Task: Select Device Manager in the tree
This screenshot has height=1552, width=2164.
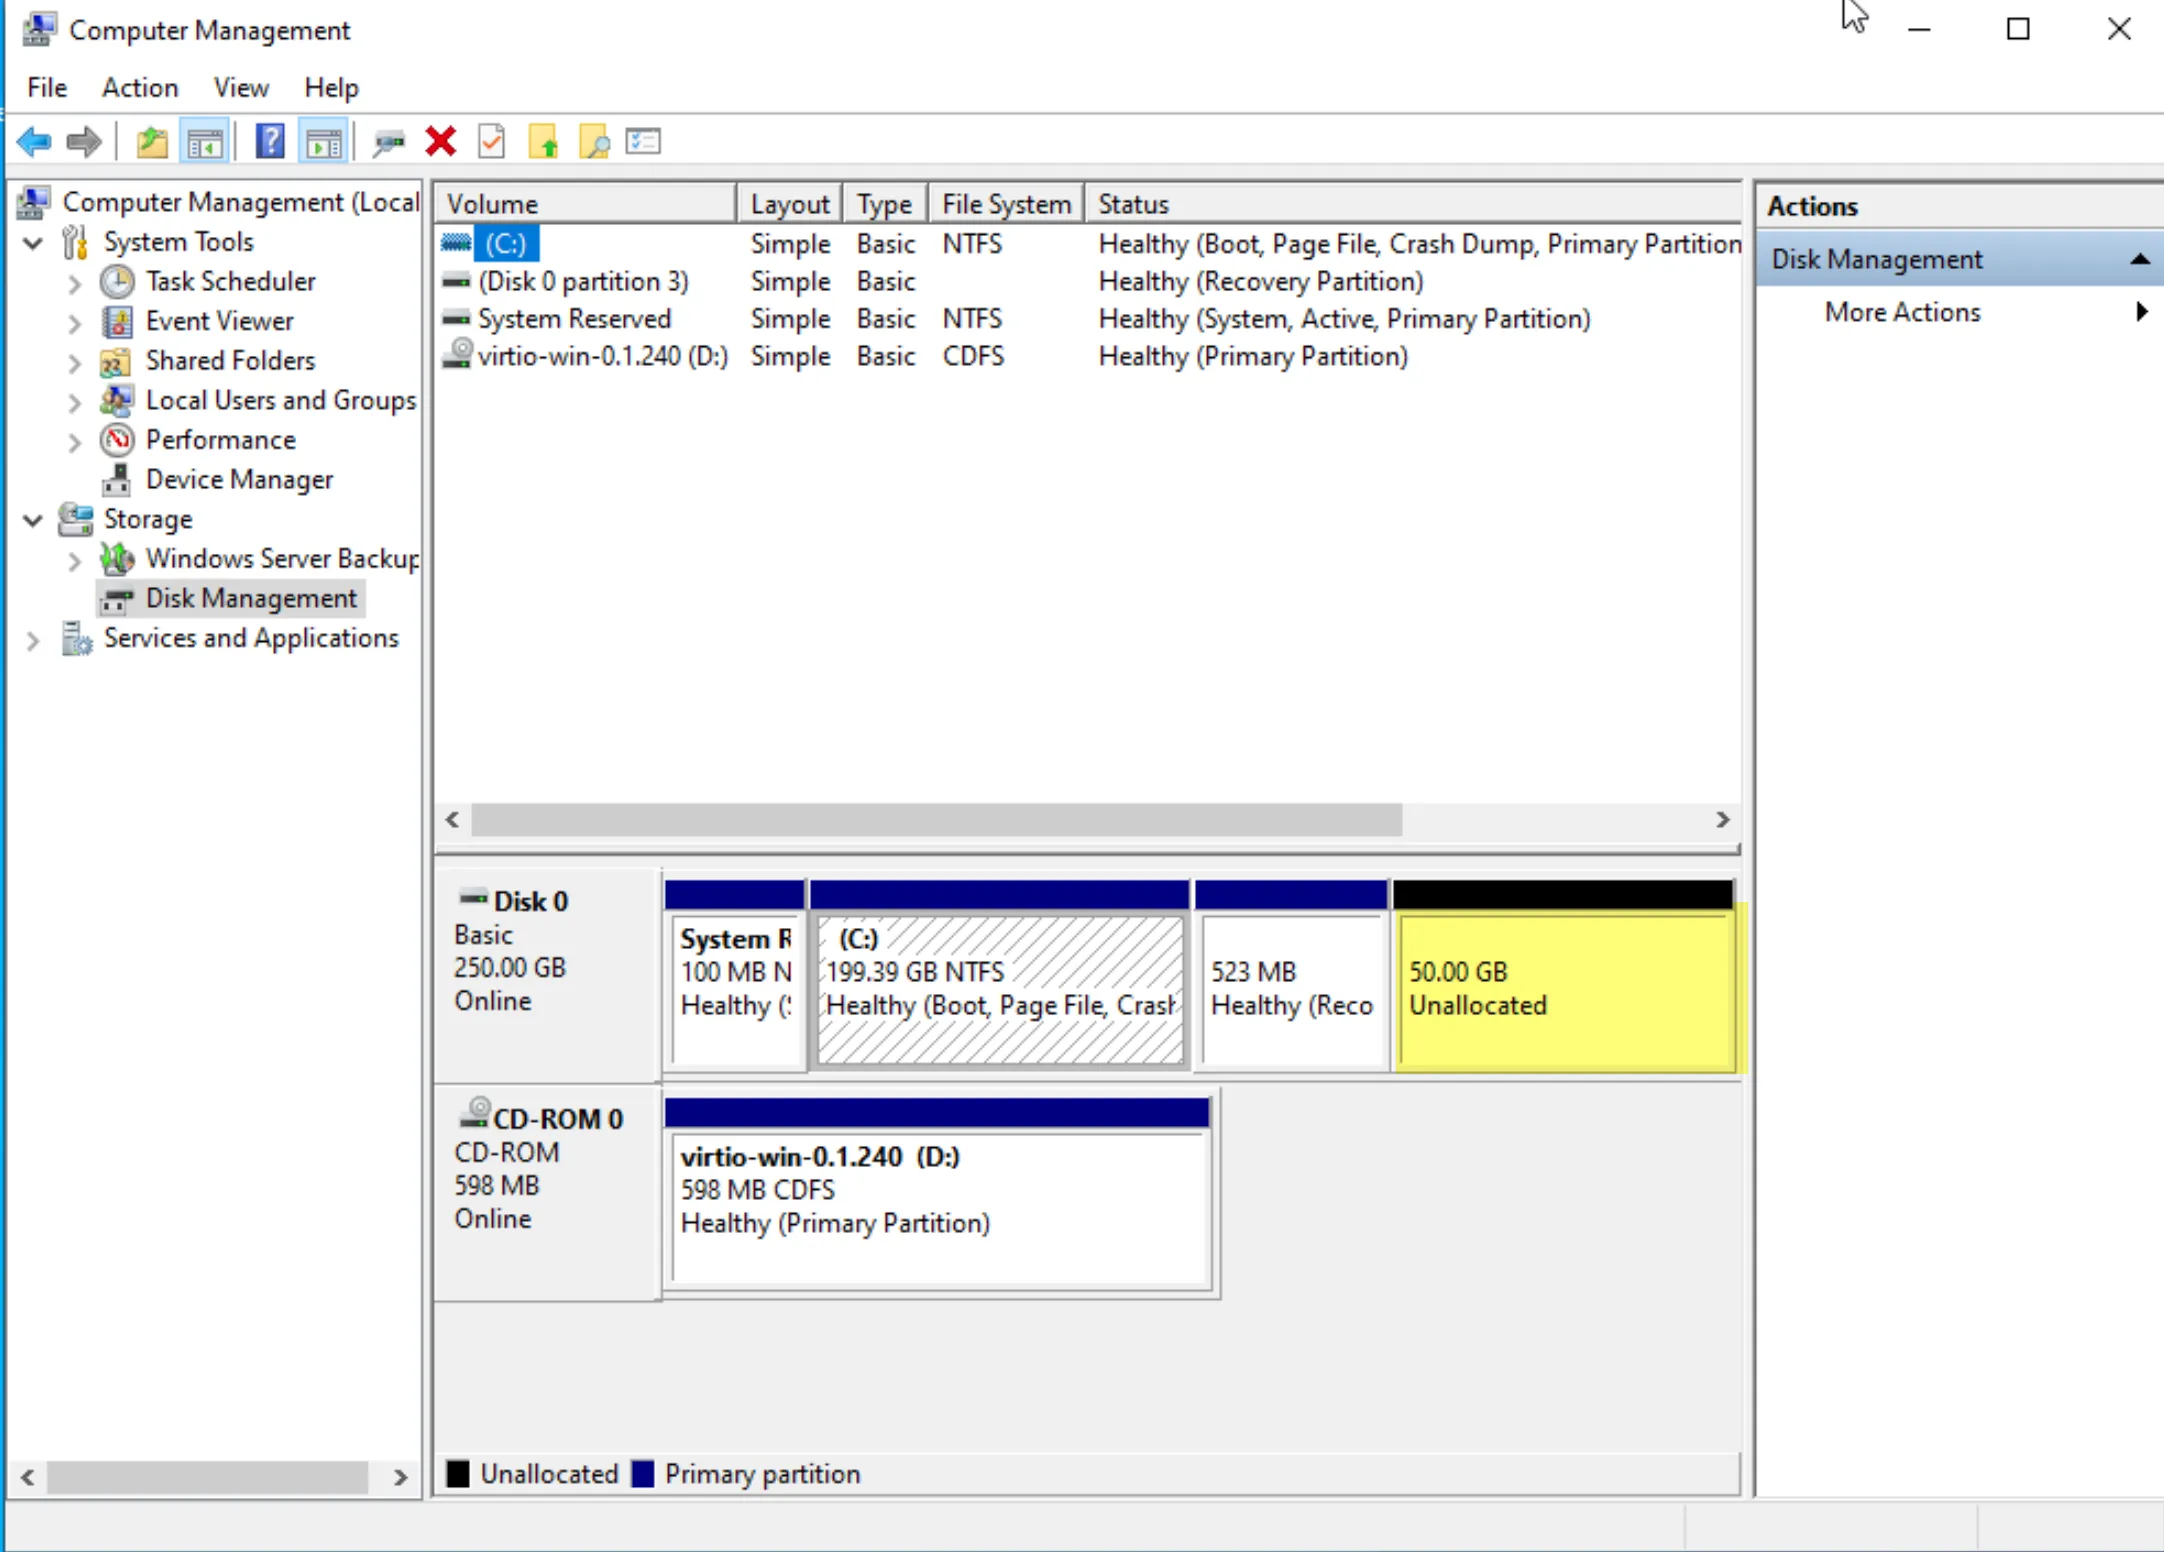Action: (239, 480)
